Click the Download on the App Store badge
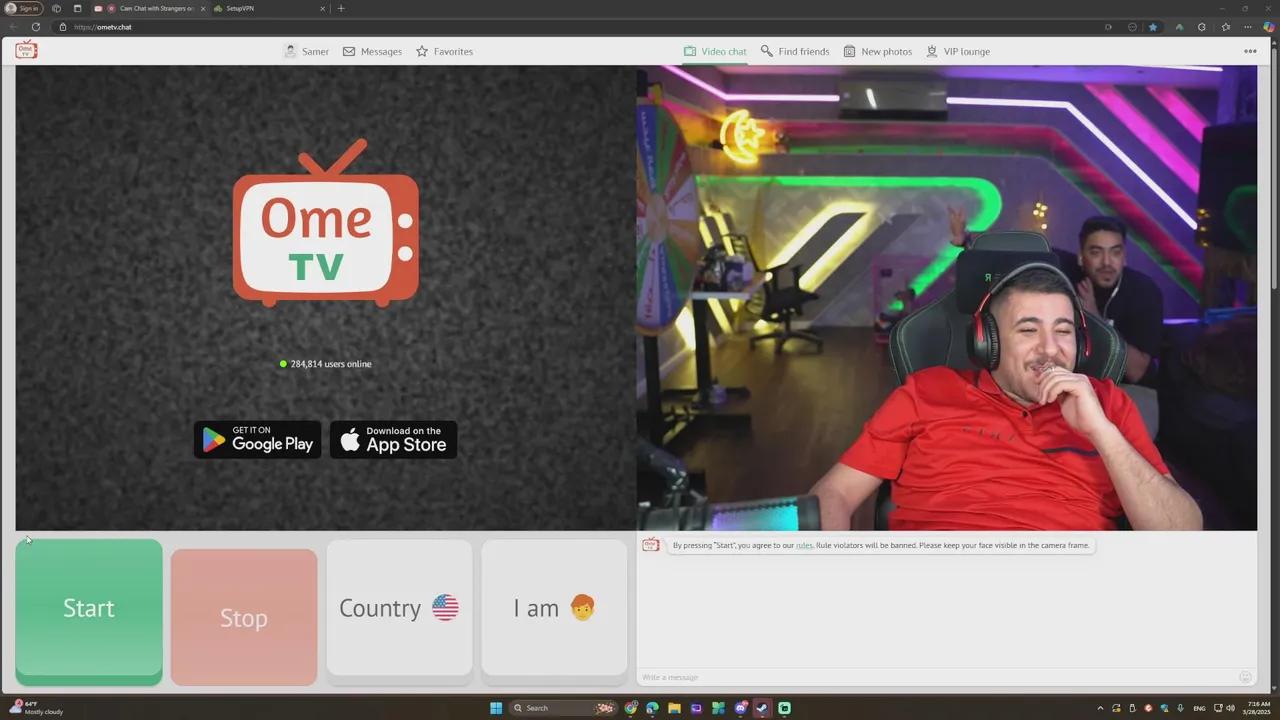The width and height of the screenshot is (1280, 720). 393,440
